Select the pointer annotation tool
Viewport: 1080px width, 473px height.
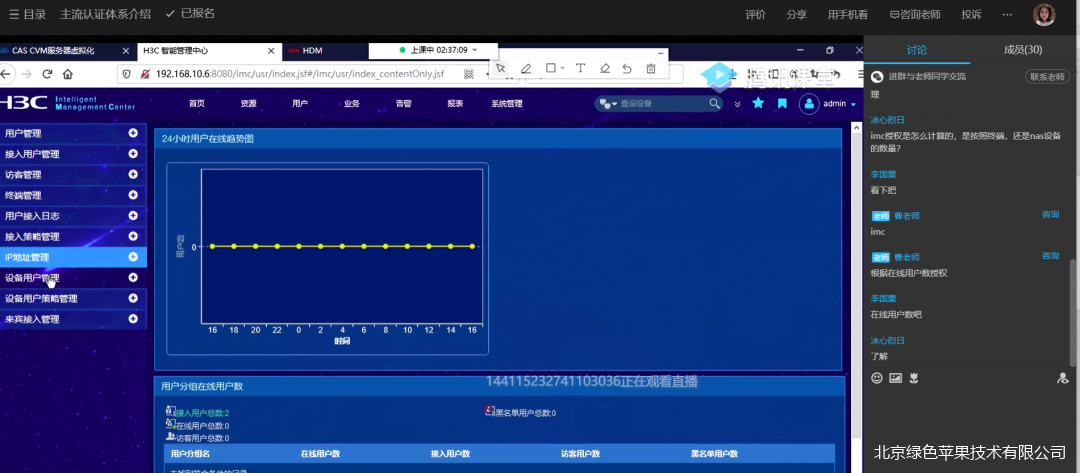coord(501,68)
